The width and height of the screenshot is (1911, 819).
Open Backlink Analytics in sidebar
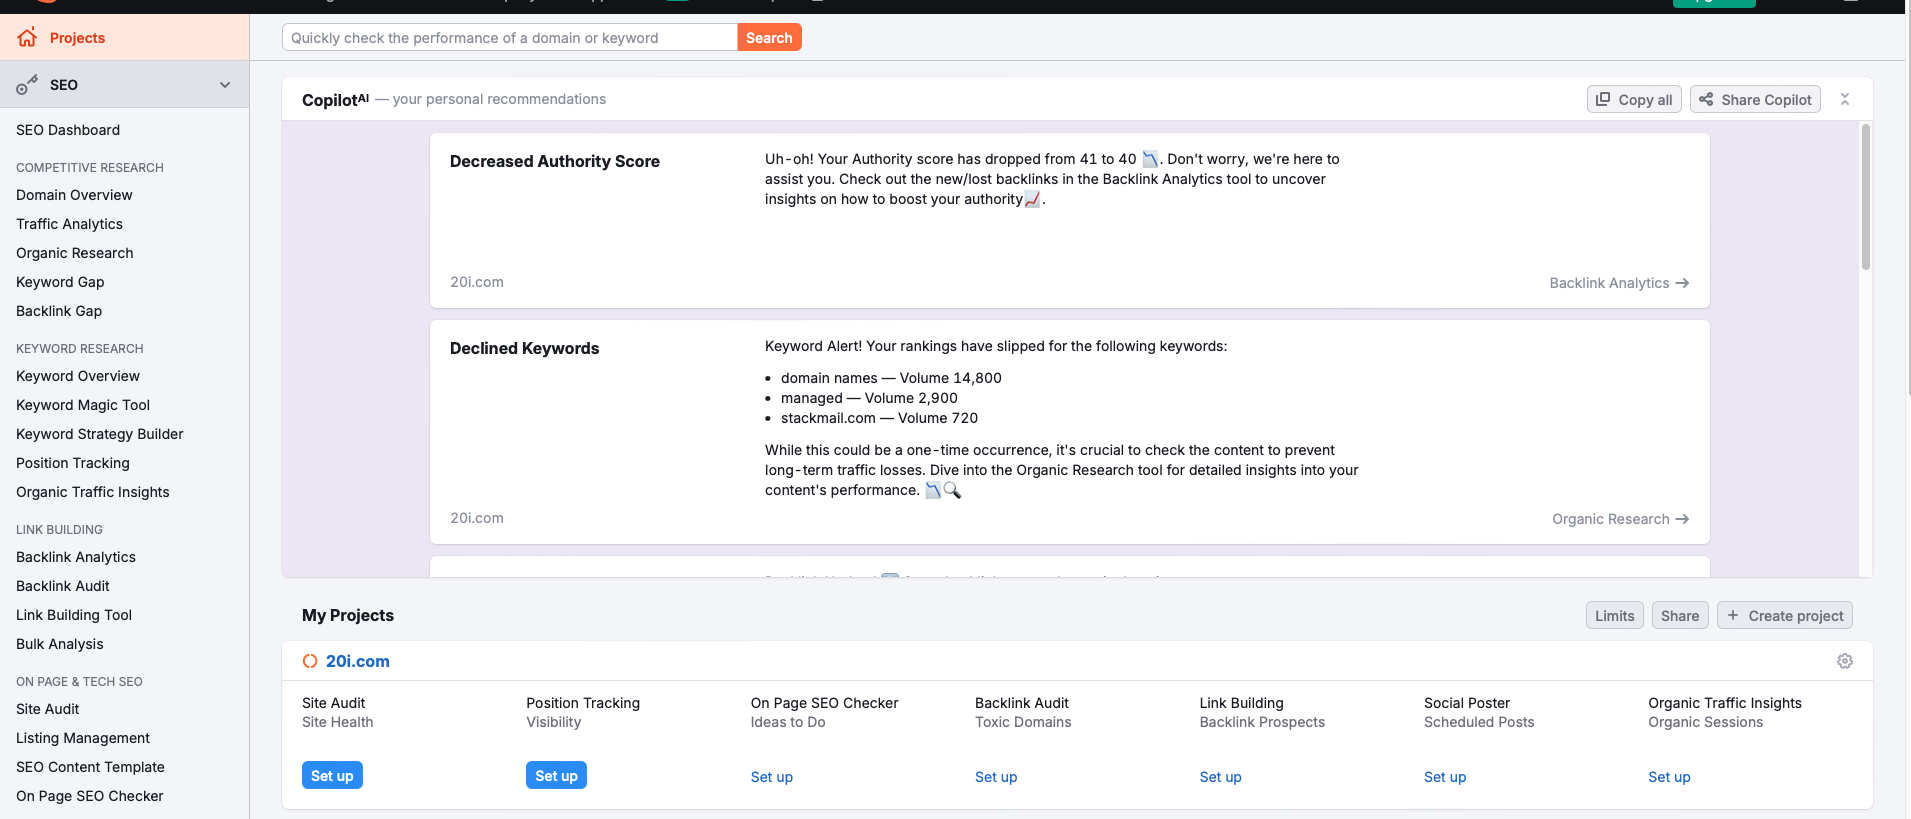click(76, 557)
